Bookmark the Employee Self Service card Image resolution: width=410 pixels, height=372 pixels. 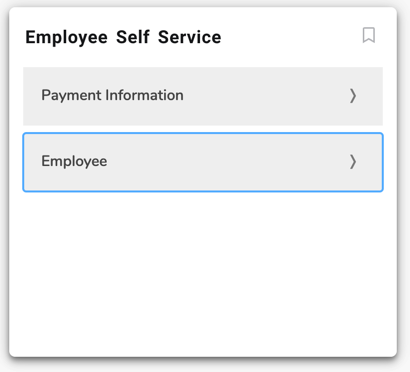click(x=369, y=35)
